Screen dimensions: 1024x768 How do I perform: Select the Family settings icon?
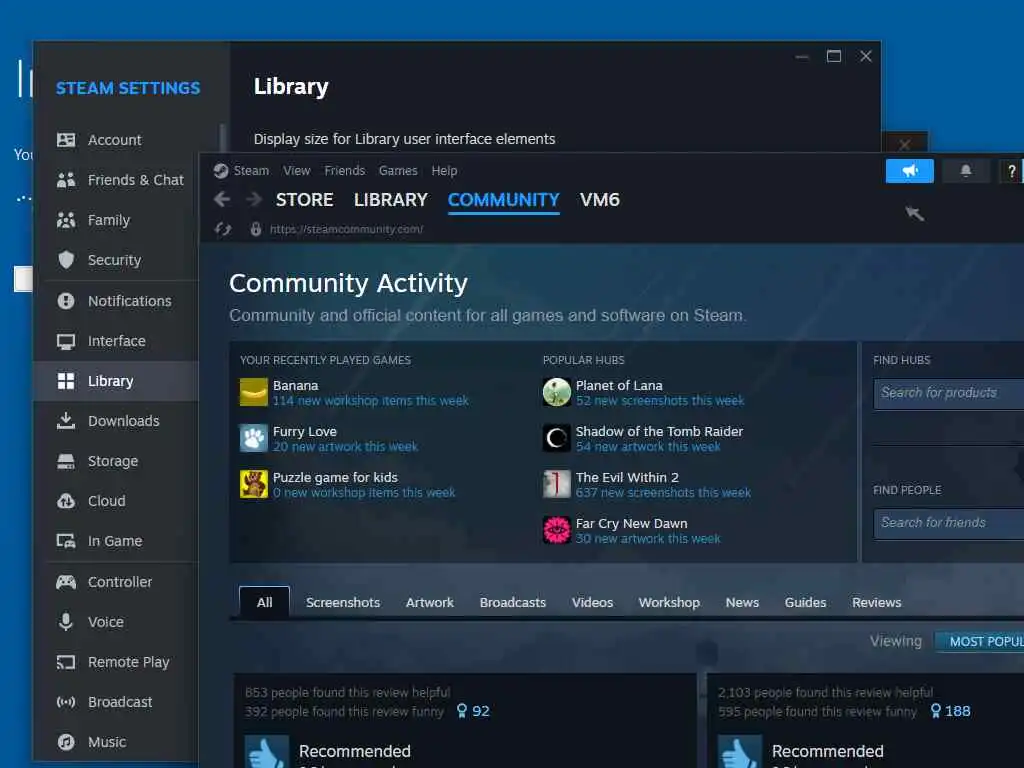pyautogui.click(x=66, y=220)
